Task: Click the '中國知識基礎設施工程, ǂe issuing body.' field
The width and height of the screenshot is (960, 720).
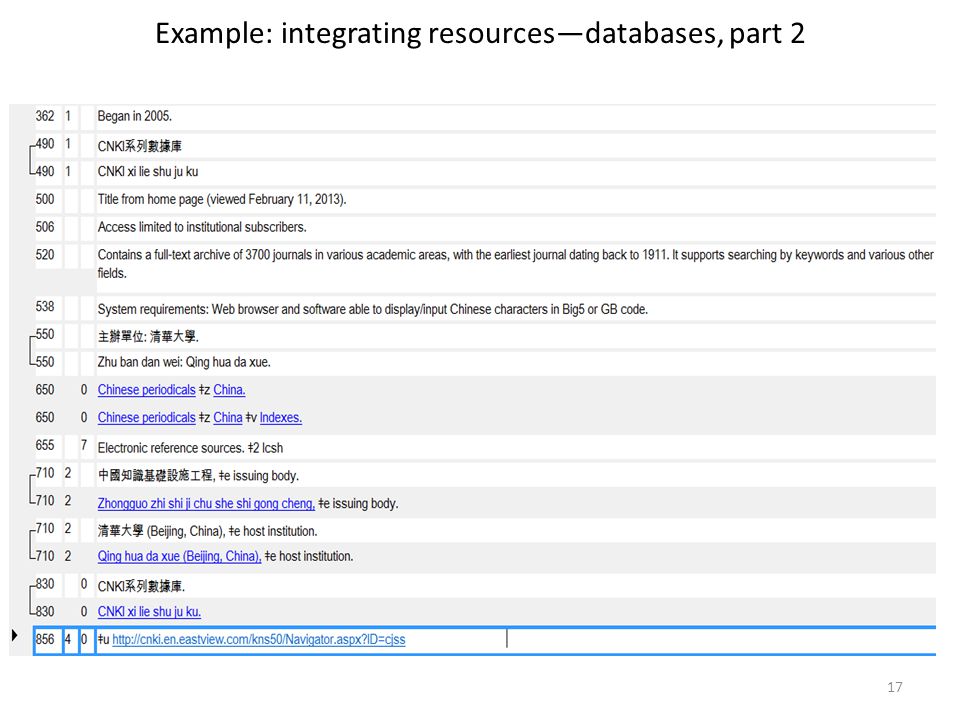Action: coord(198,476)
